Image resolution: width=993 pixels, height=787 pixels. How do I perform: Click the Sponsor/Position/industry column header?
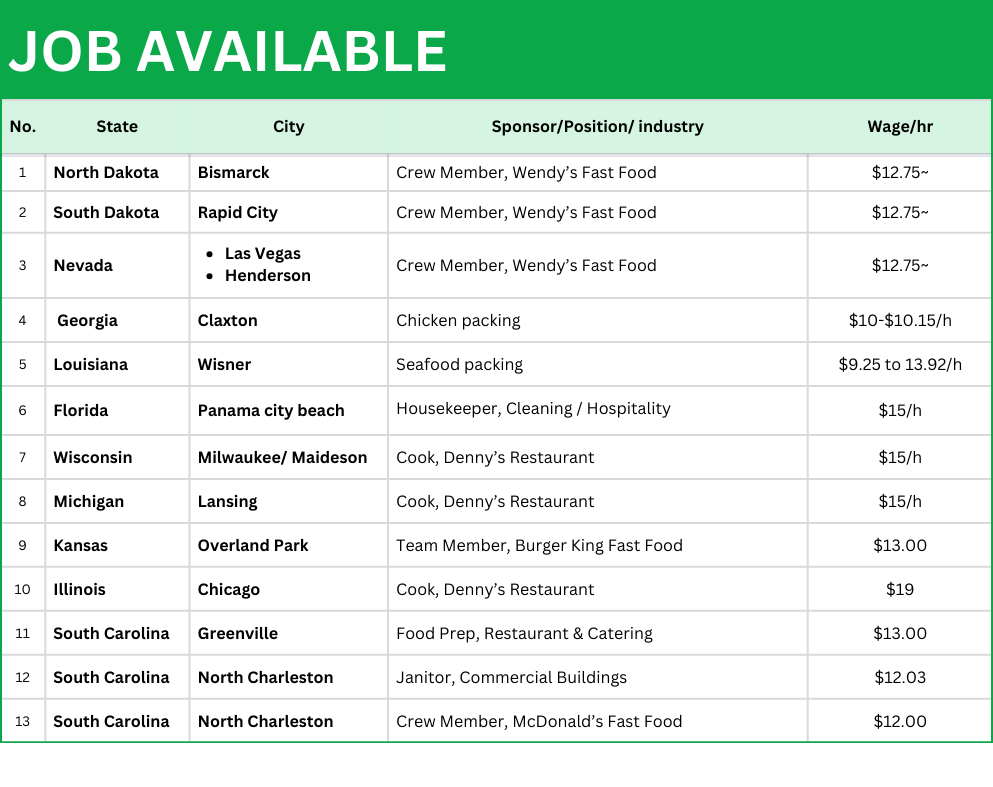pyautogui.click(x=597, y=127)
